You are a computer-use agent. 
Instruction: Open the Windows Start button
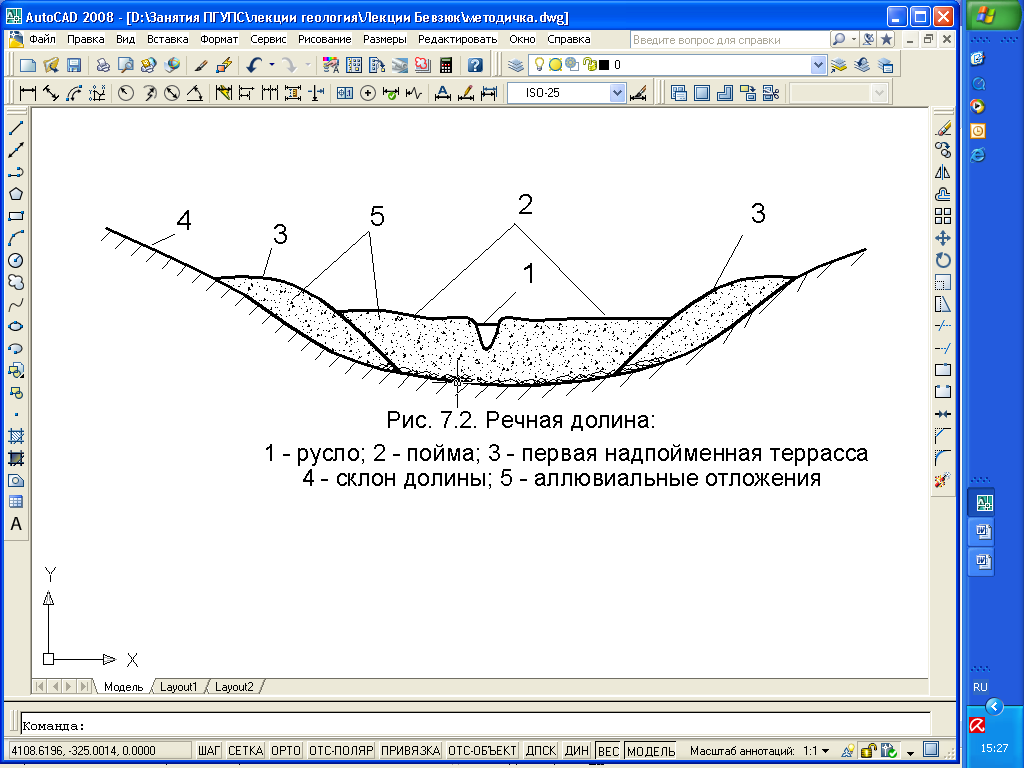(x=994, y=15)
